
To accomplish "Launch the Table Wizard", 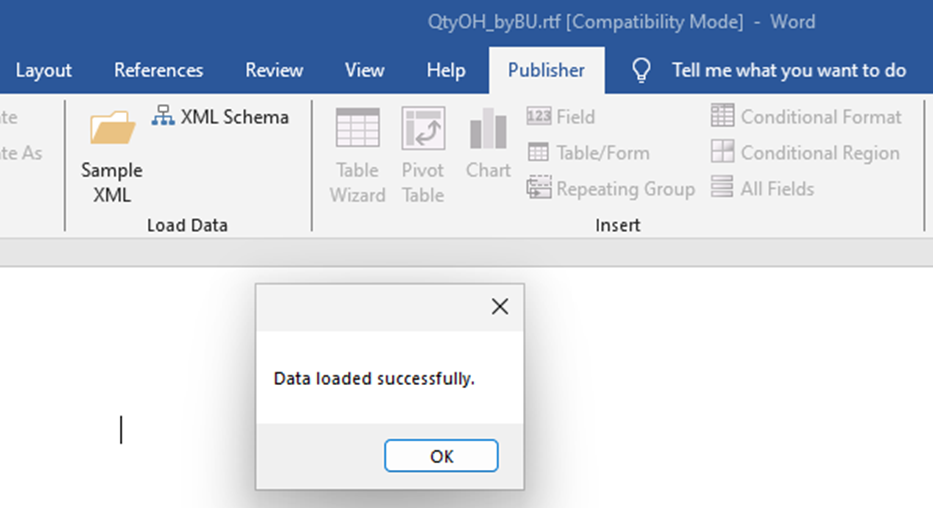I will point(358,156).
